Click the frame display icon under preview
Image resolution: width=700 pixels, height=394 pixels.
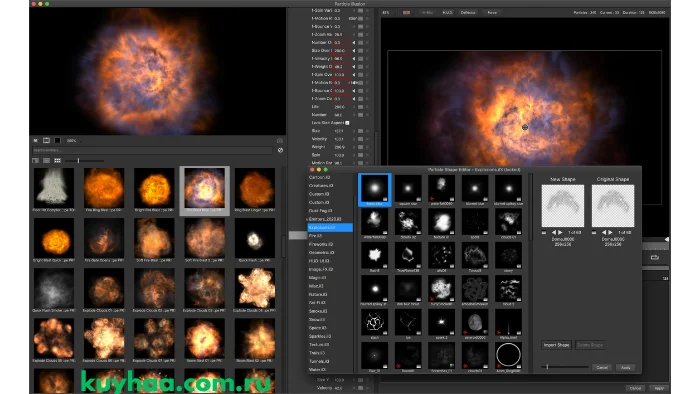tap(46, 141)
